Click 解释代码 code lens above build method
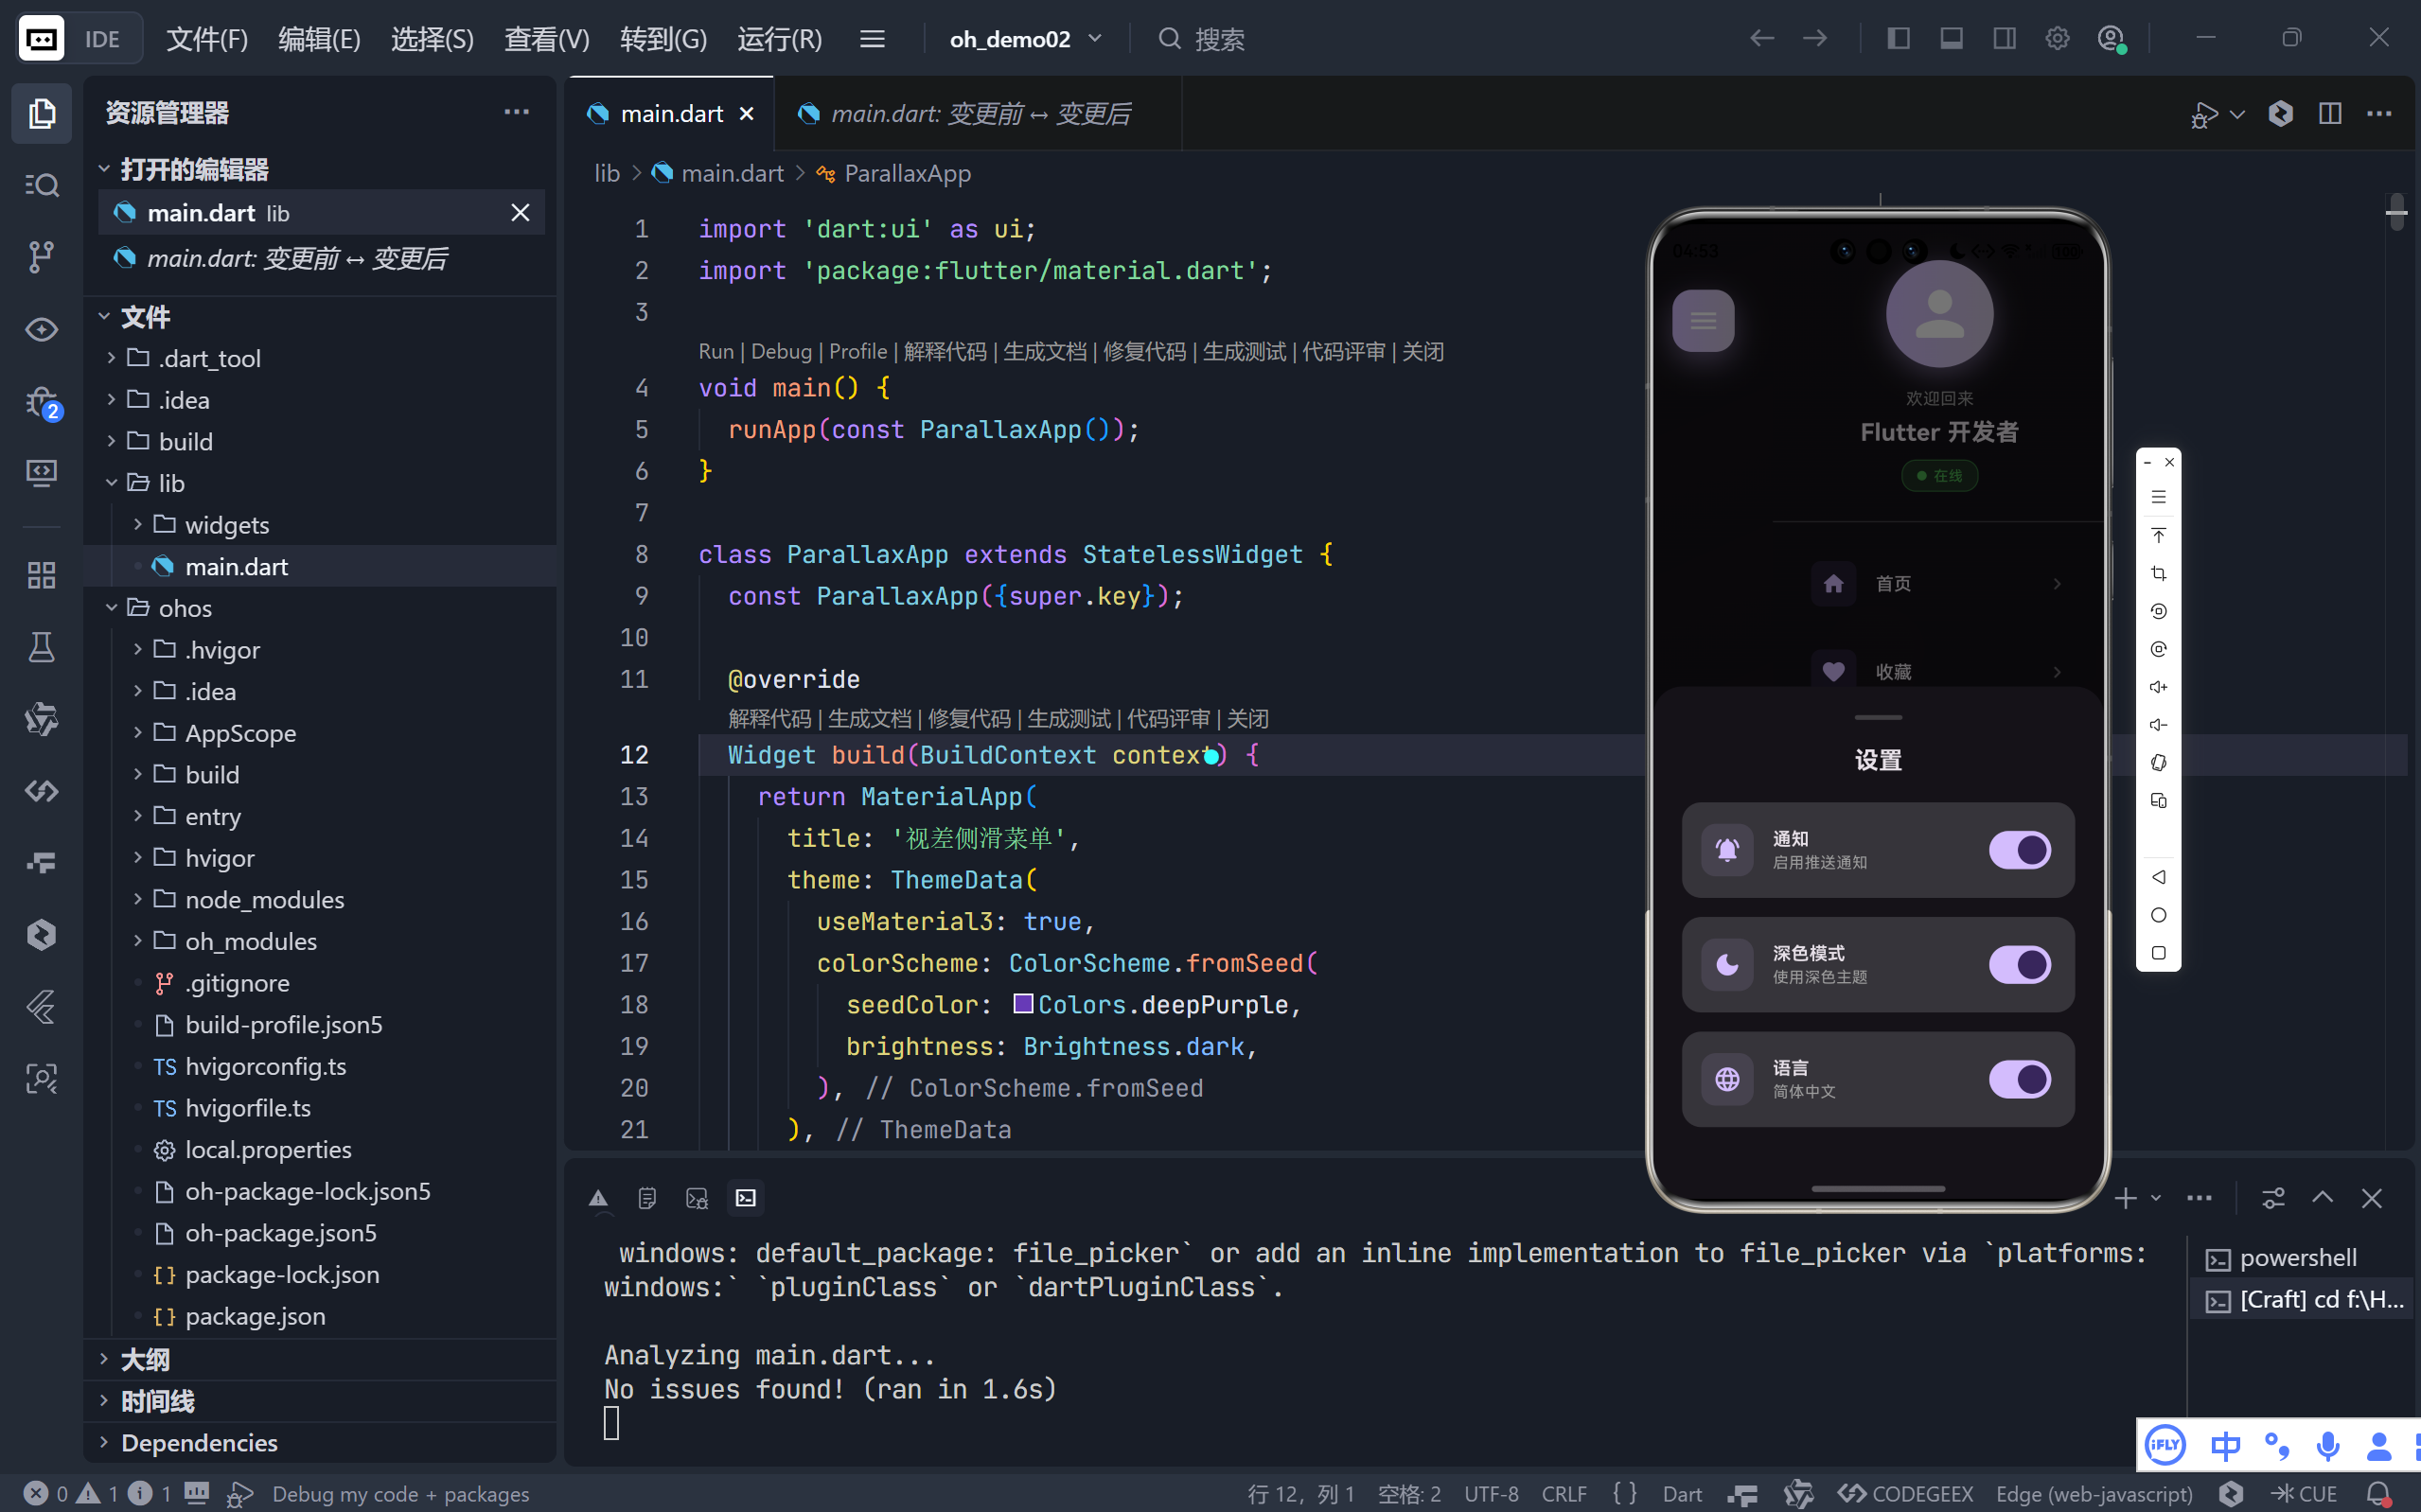This screenshot has width=2421, height=1512. point(769,719)
